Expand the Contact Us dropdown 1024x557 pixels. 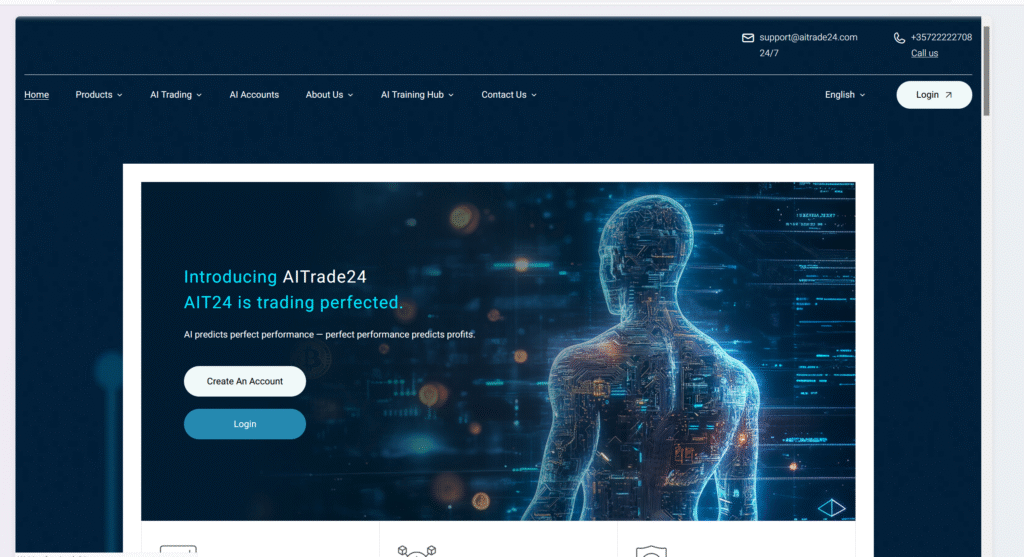coord(509,95)
